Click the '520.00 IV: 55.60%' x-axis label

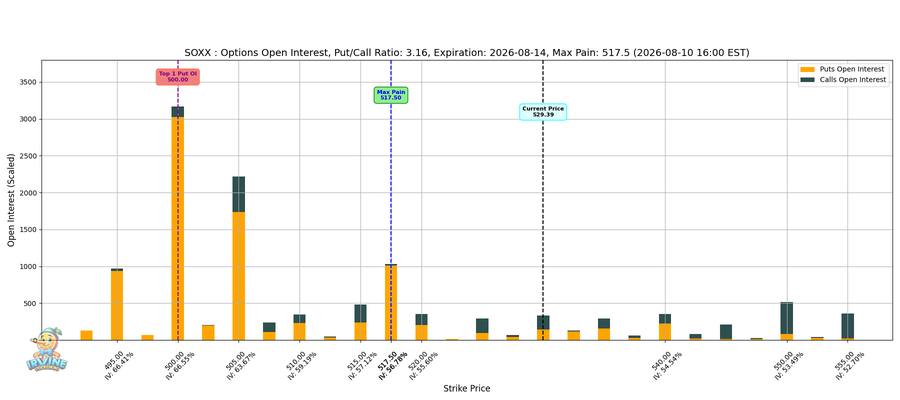coord(421,366)
